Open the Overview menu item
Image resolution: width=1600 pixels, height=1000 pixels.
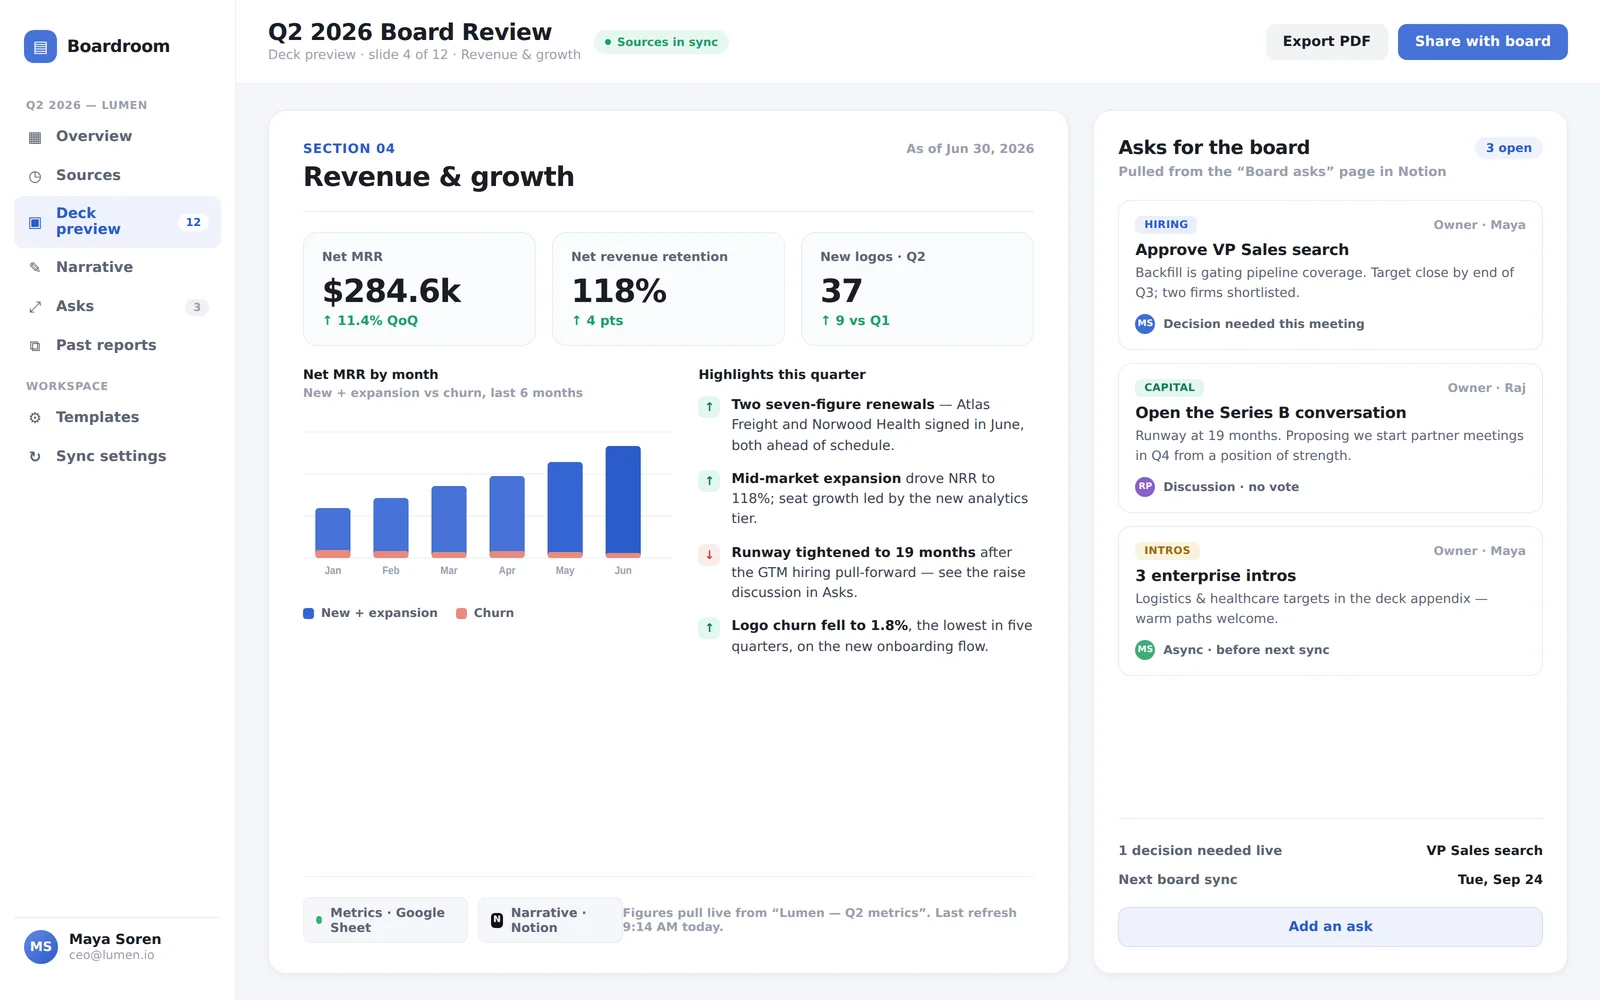click(x=117, y=137)
